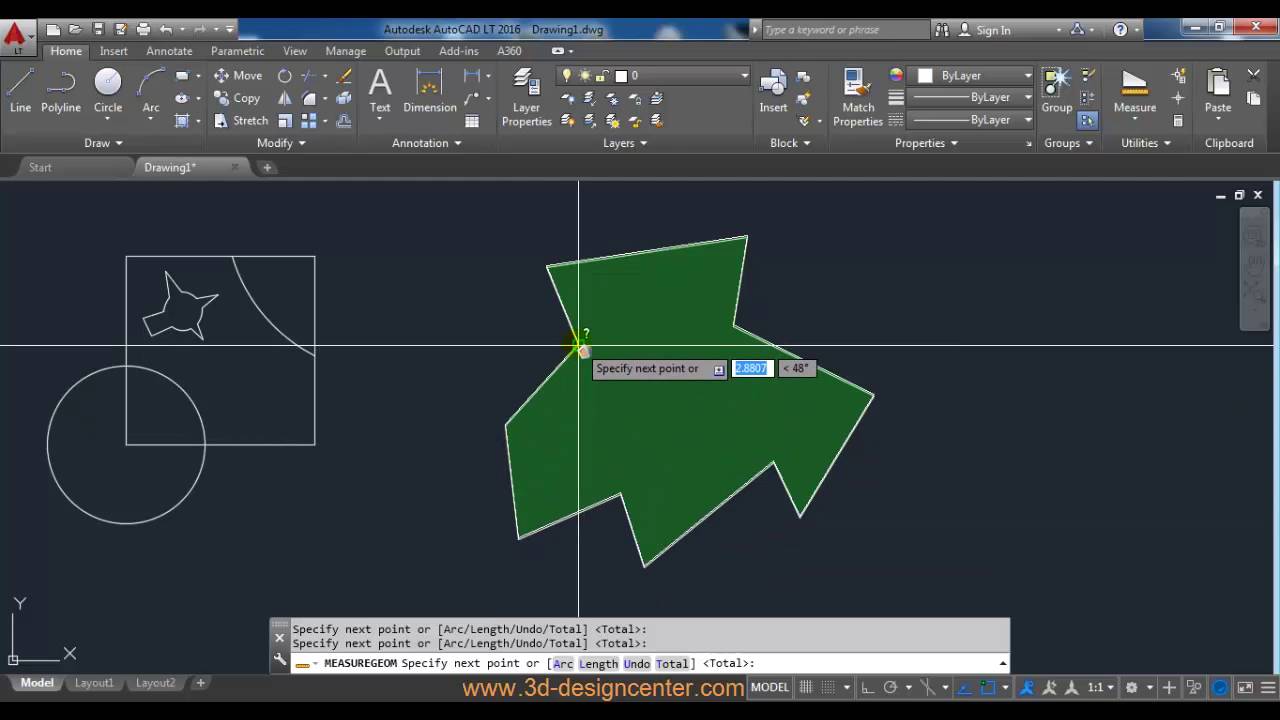Expand the Annotation panel
Screen dimensions: 1280x720
click(427, 143)
